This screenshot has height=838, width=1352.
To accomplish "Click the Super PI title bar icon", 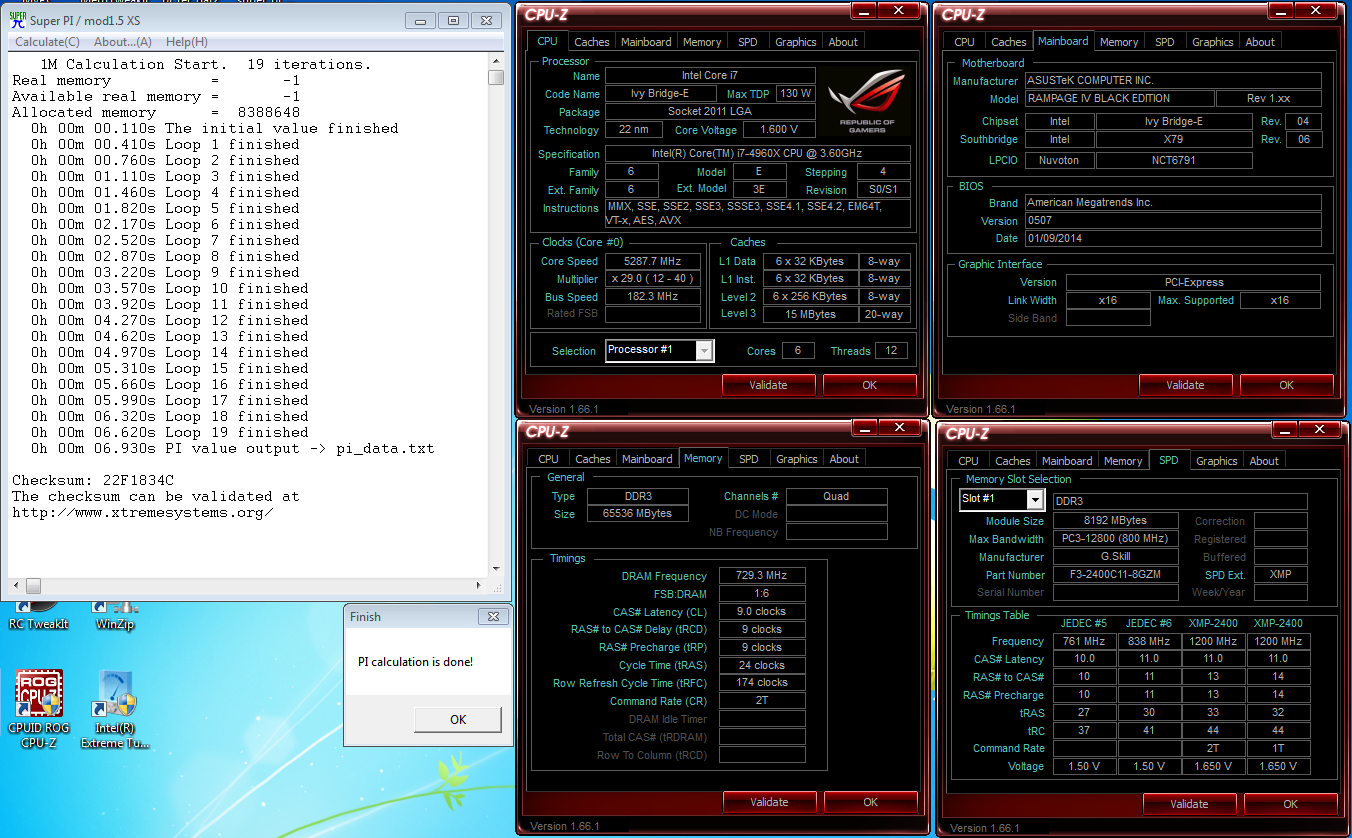I will click(x=17, y=20).
